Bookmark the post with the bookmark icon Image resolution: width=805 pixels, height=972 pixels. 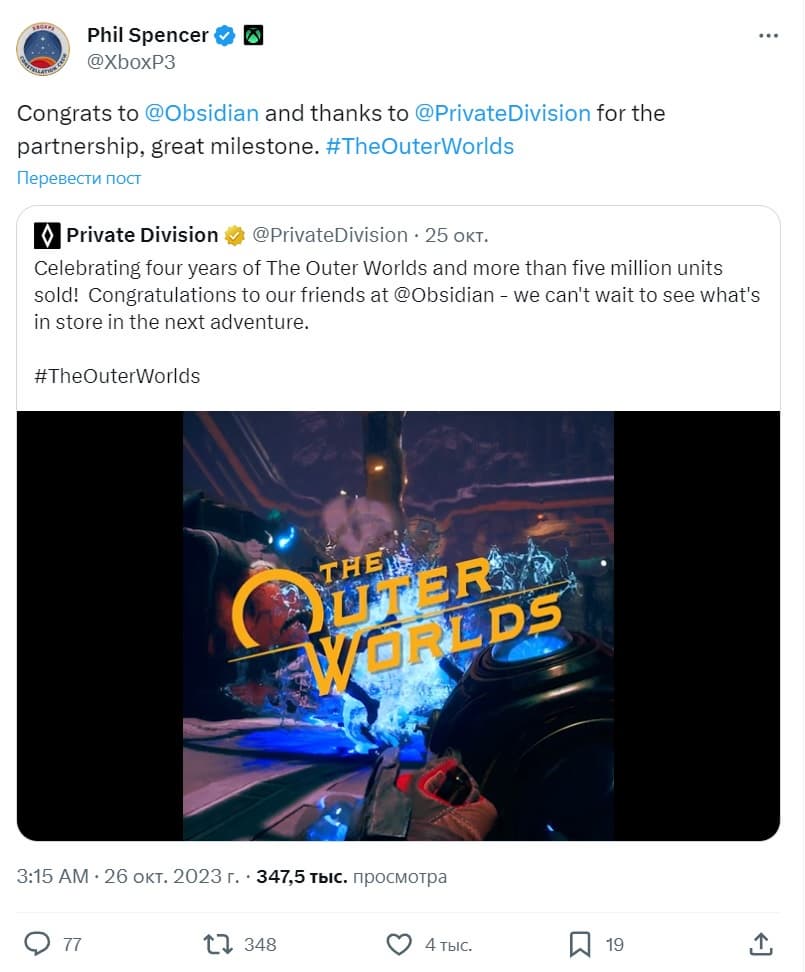pyautogui.click(x=579, y=944)
